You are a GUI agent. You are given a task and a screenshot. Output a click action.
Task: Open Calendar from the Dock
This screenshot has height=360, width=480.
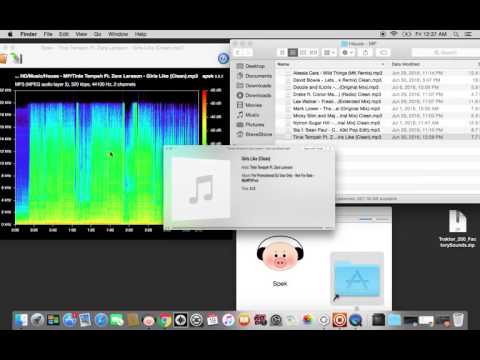(x=212, y=320)
